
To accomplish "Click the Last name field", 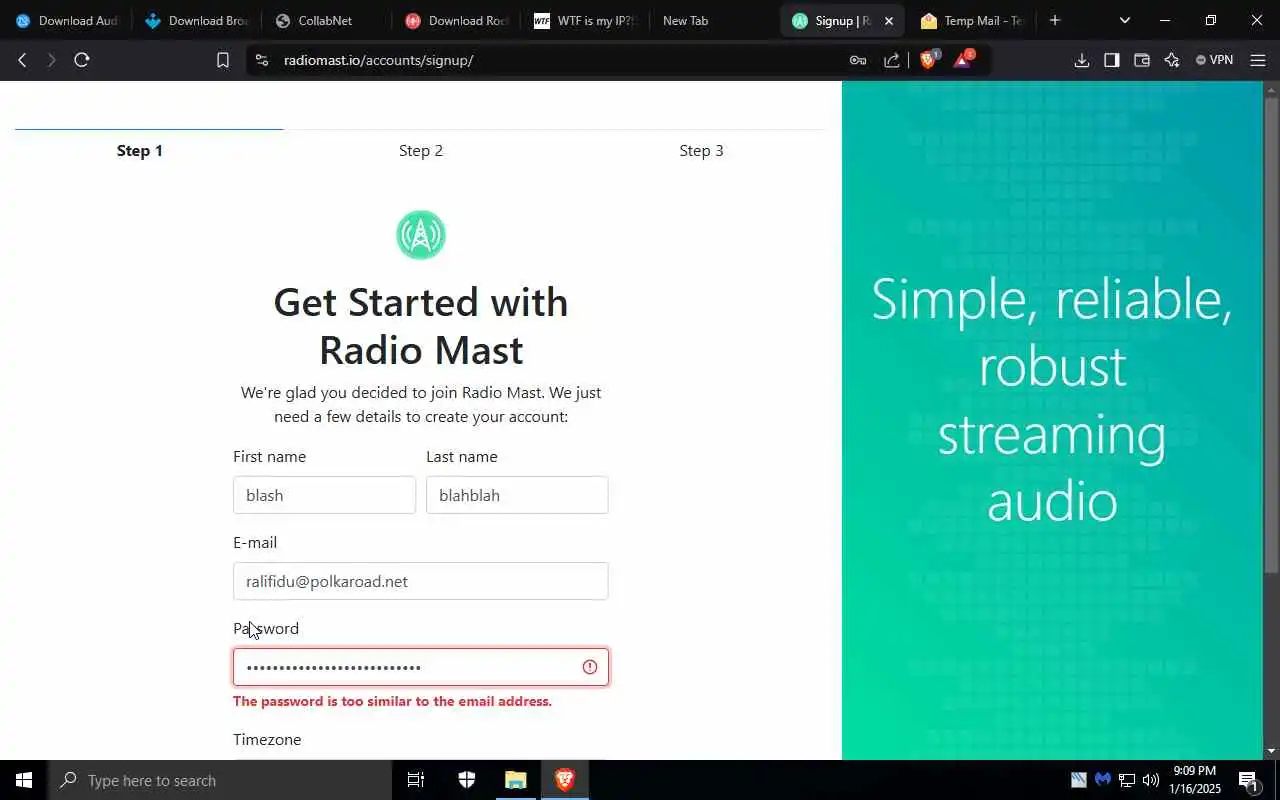I will 517,495.
